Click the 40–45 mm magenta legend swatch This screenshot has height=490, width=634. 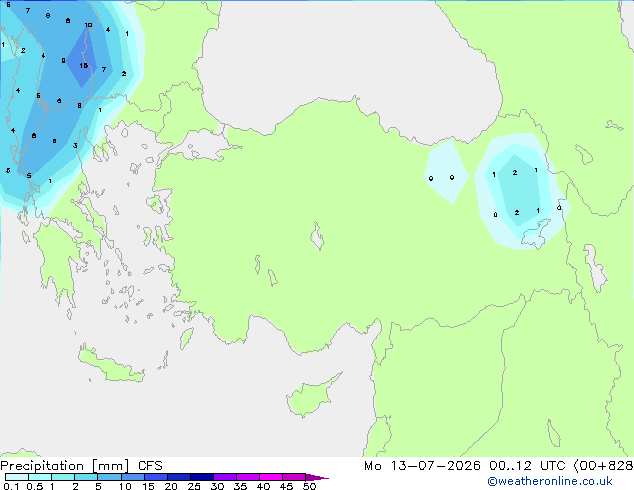[x=271, y=477]
